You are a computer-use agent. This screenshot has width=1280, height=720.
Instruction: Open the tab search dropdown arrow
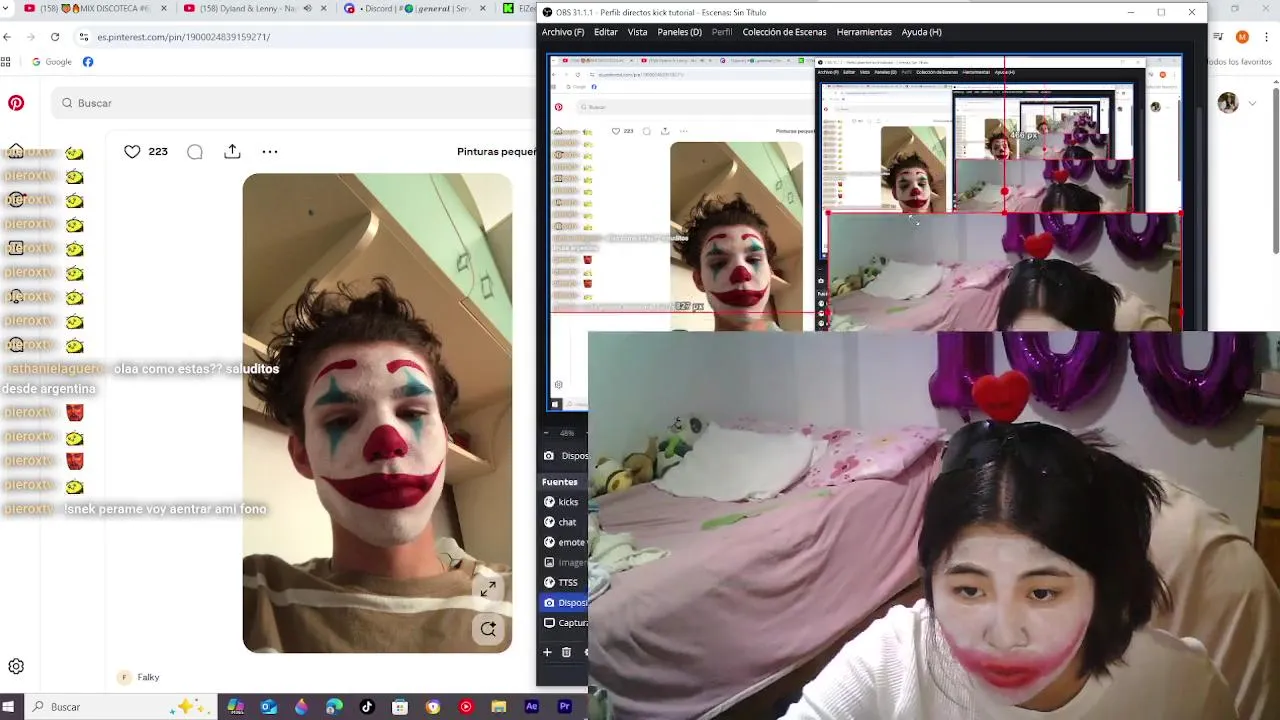[x=7, y=9]
